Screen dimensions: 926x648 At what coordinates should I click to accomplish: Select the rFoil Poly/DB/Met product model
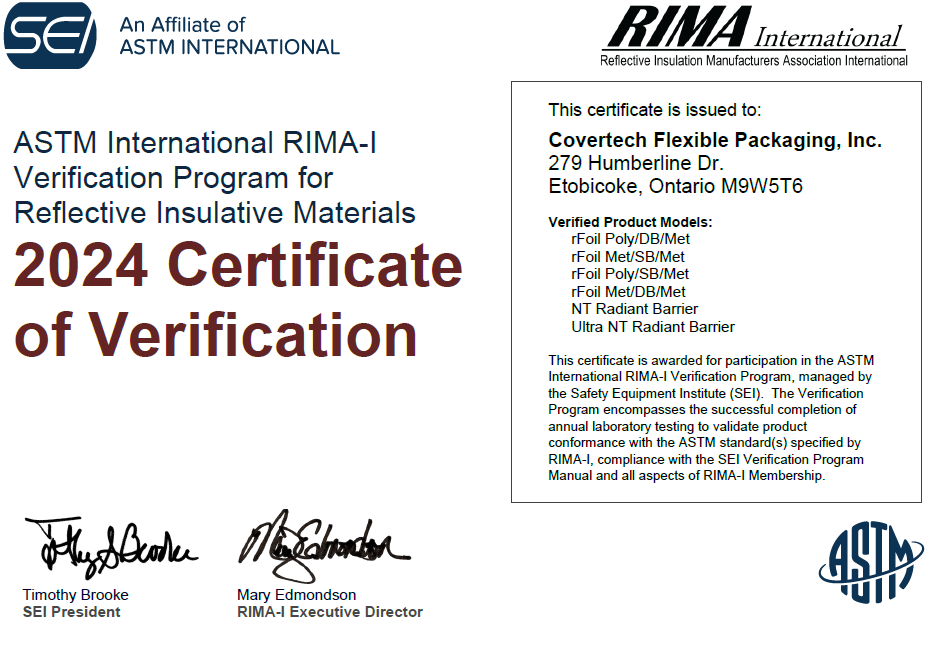[630, 239]
